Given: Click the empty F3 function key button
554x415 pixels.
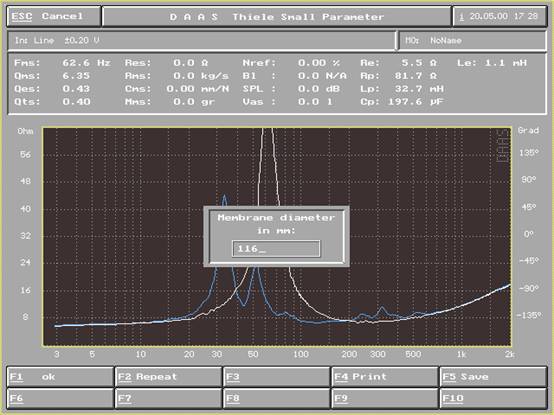Looking at the screenshot, I should tap(277, 377).
